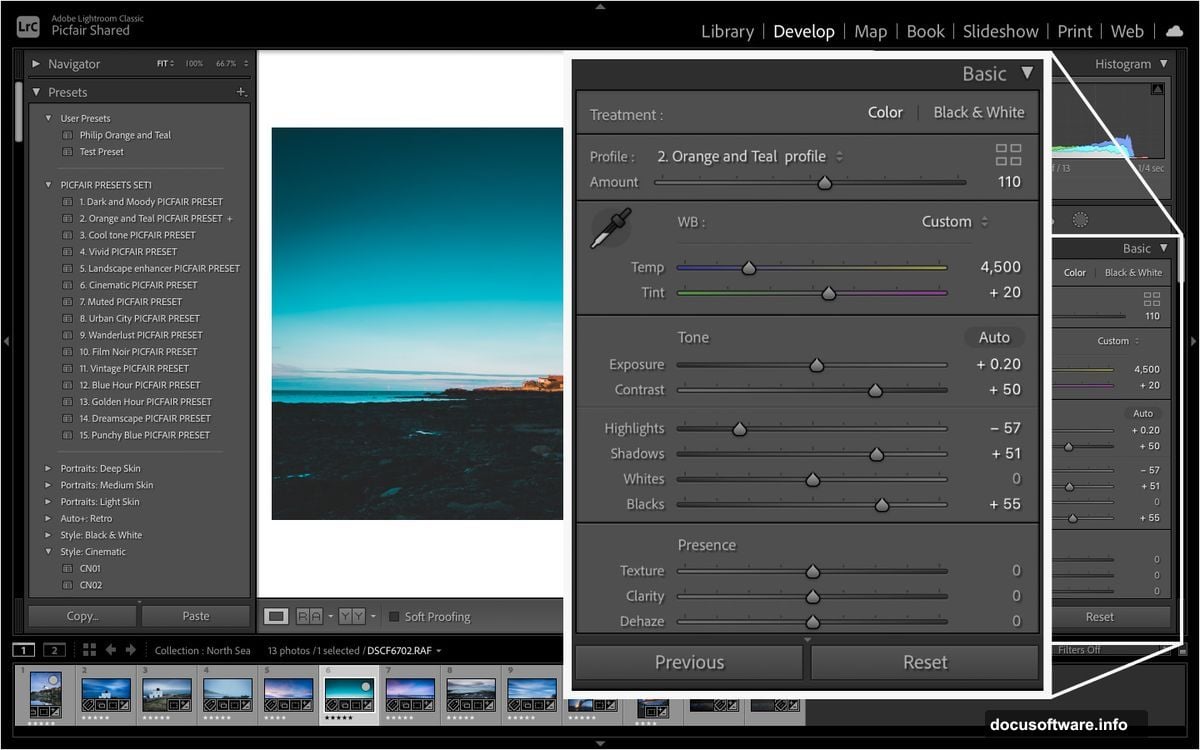The height and width of the screenshot is (750, 1200).
Task: Click the Temp slider handle
Action: click(x=748, y=267)
